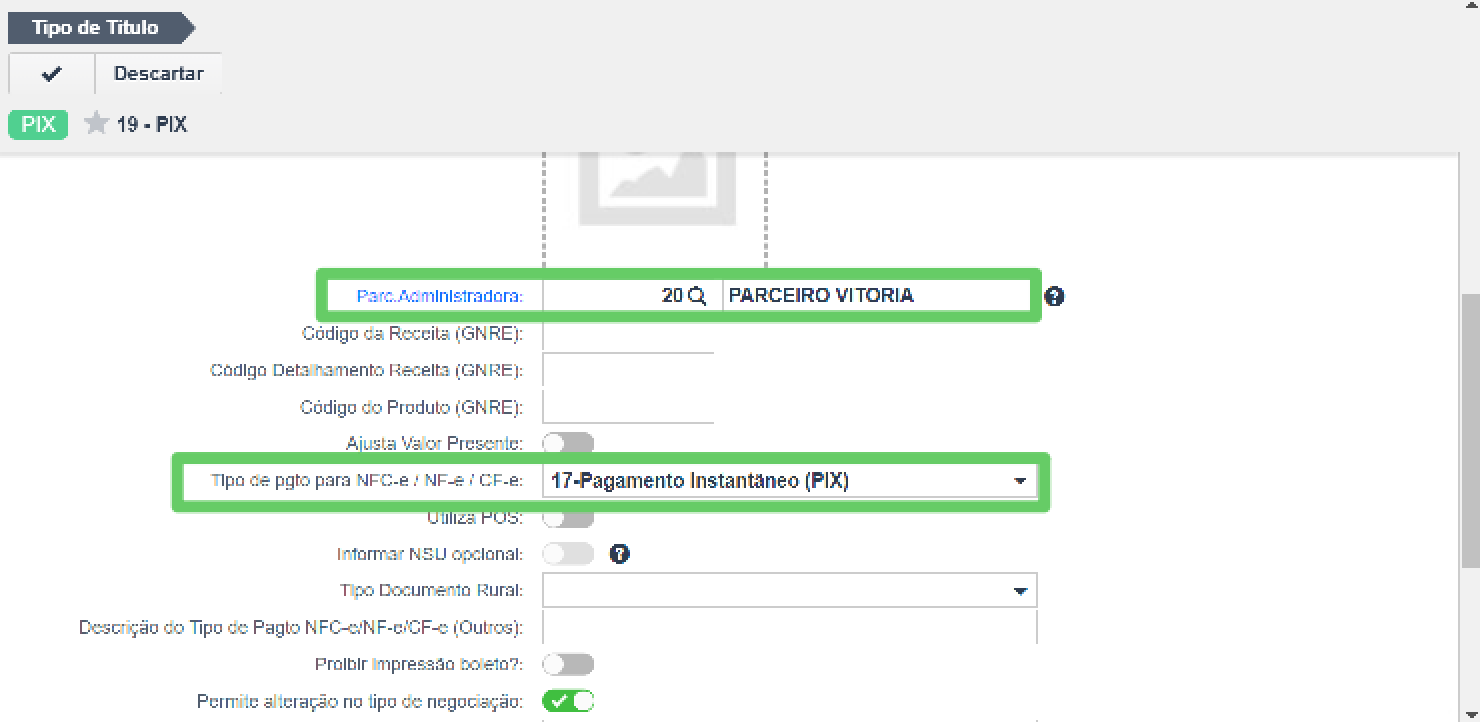Expand the Tipo Documento Rural dropdown
The width and height of the screenshot is (1480, 722).
click(790, 590)
